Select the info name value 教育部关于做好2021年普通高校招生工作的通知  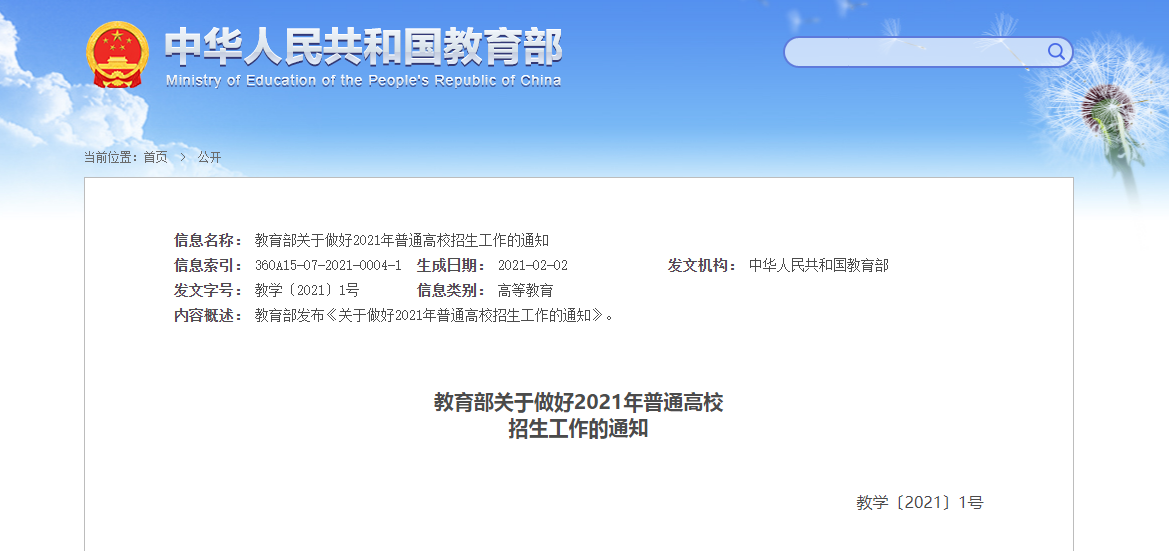tap(402, 240)
